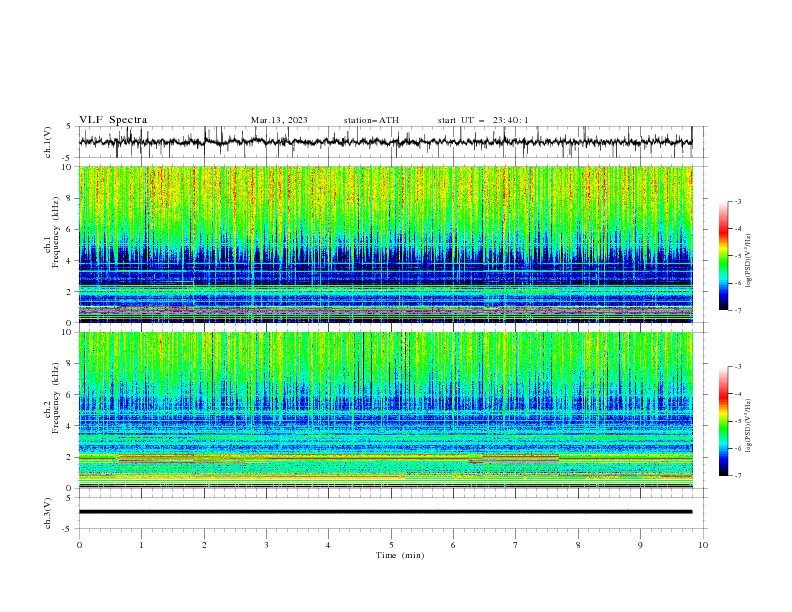Click the ch.2 frequency tick '4'
Screen dimensions: 792x612
coord(70,426)
